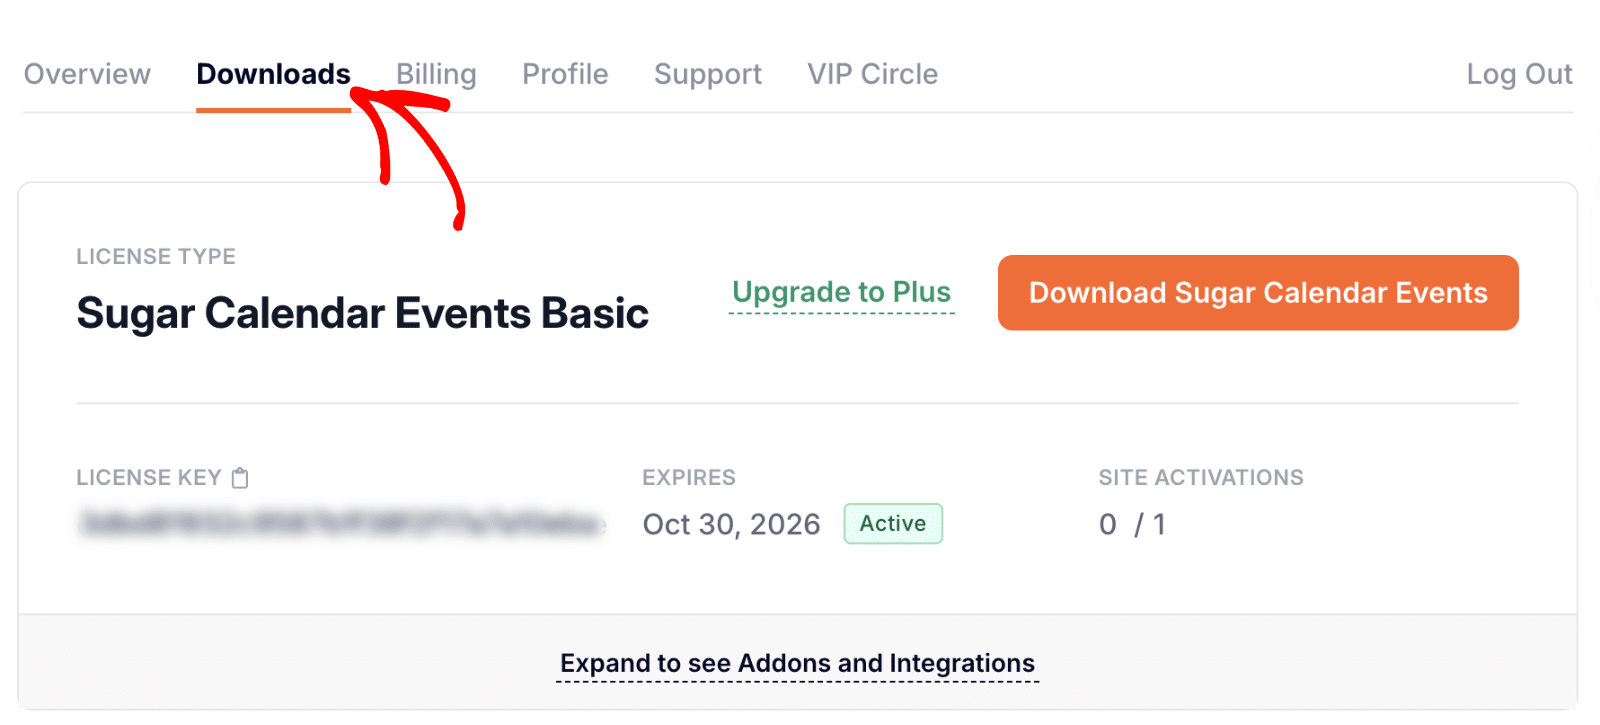Viewport: 1600px width, 725px height.
Task: Click the Download Sugar Calendar Events button
Action: pos(1257,292)
